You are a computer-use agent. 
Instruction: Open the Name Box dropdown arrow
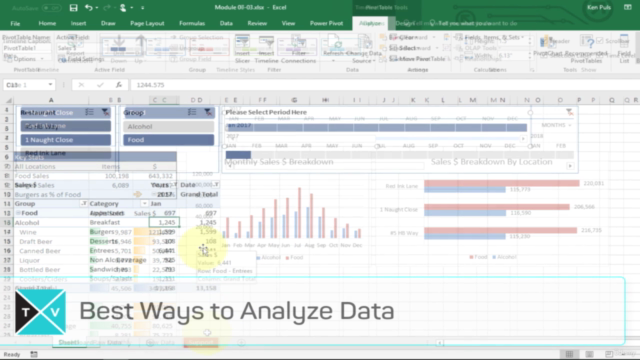(50, 84)
